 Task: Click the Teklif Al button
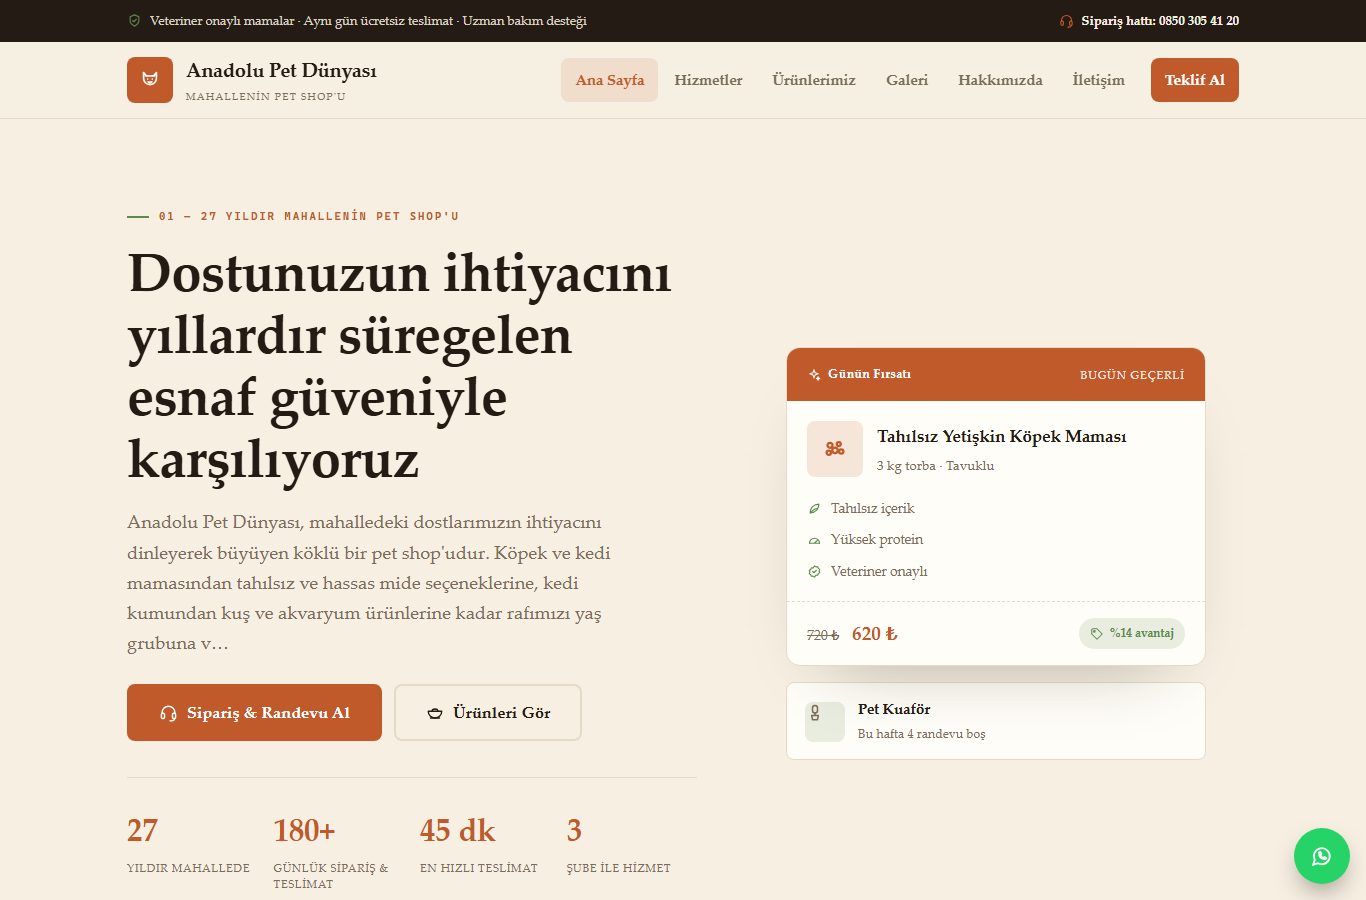coord(1195,80)
